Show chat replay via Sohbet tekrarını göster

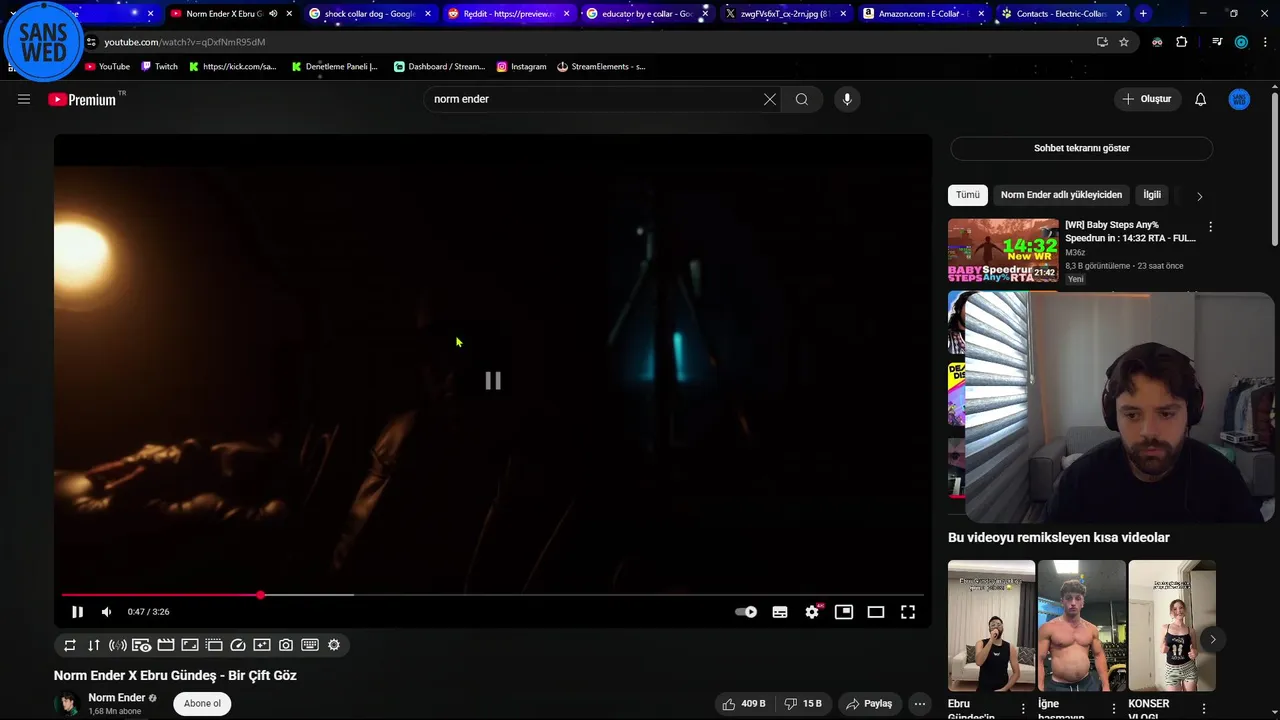click(x=1082, y=148)
